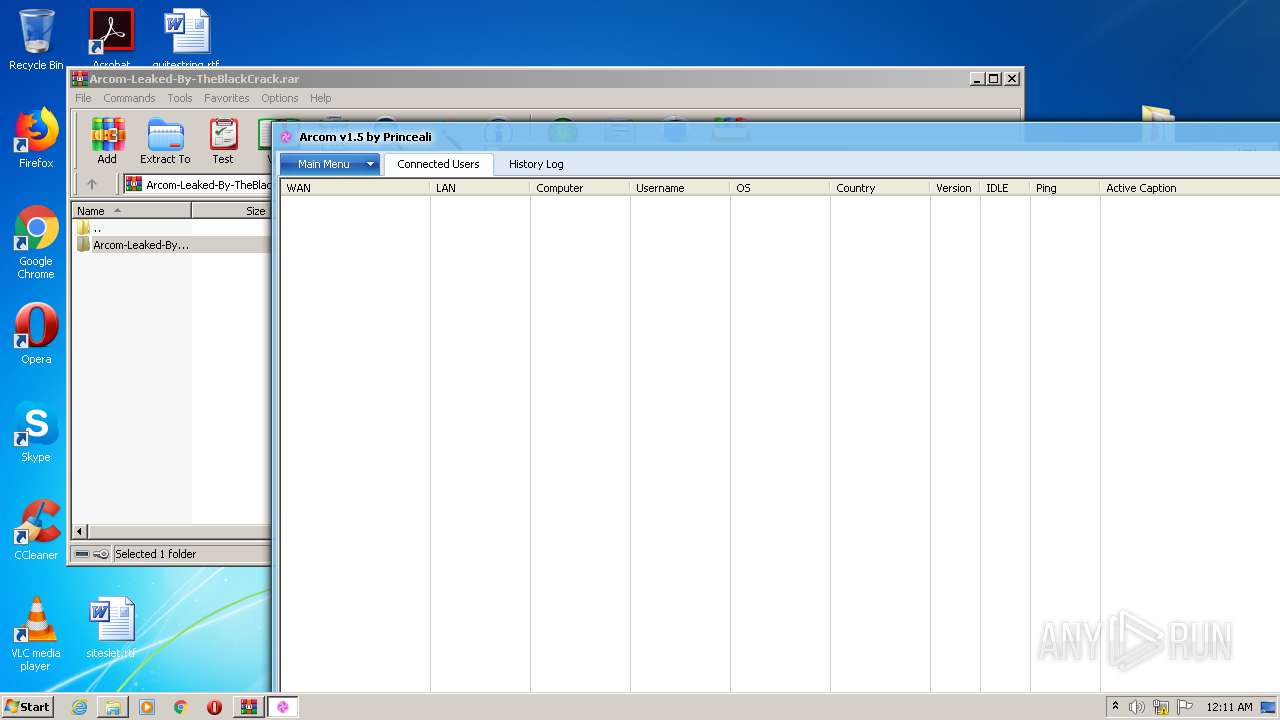Click the WinRAR archive path field

(x=197, y=184)
